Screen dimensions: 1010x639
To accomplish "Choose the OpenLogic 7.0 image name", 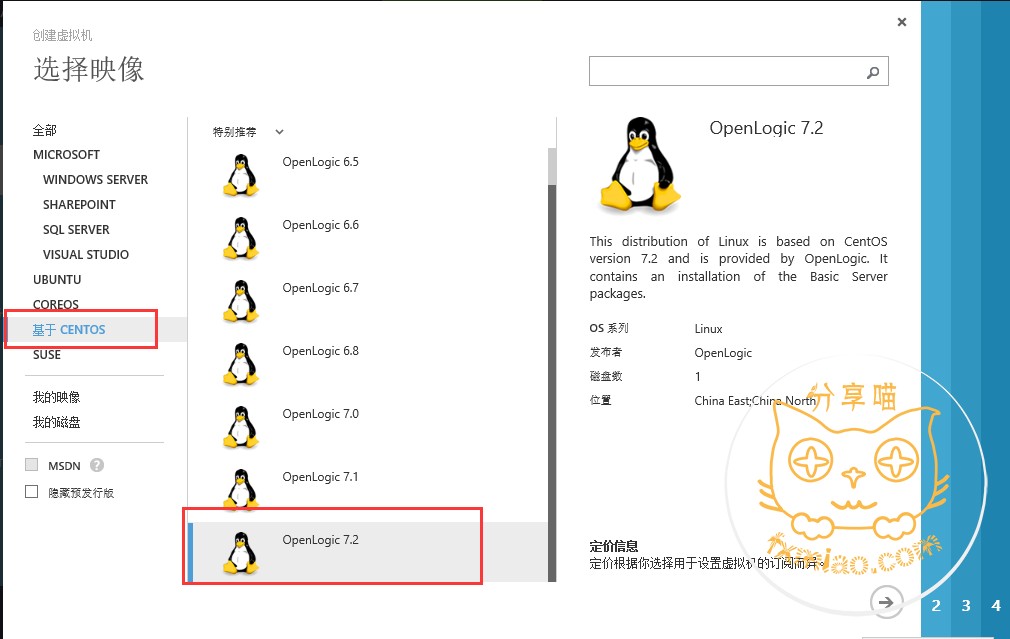I will point(321,414).
